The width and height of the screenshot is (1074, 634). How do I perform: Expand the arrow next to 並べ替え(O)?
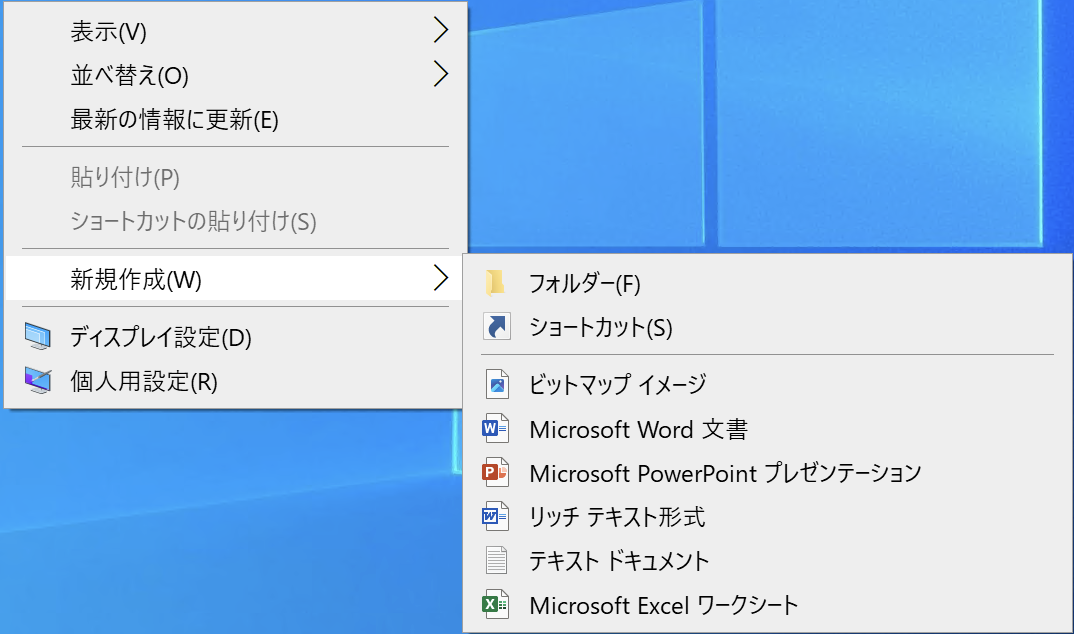440,75
